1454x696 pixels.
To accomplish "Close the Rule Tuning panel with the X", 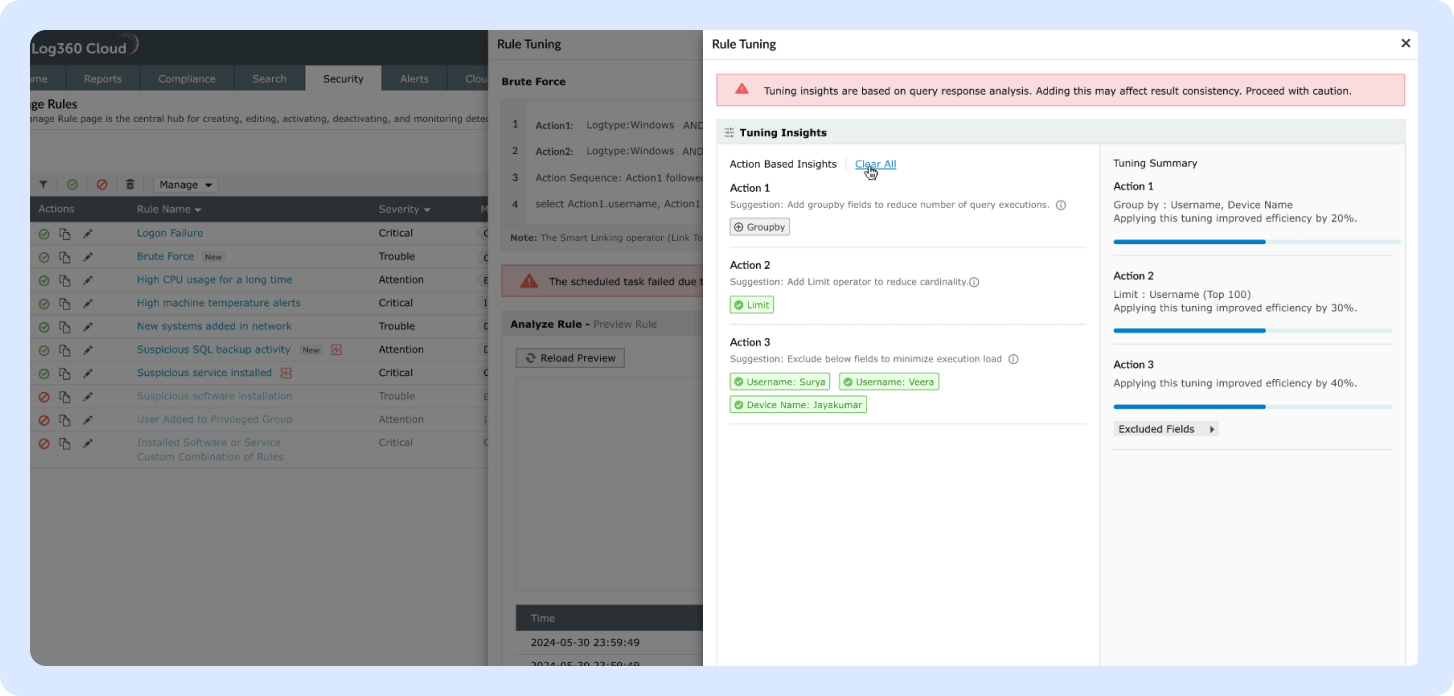I will click(x=1405, y=43).
